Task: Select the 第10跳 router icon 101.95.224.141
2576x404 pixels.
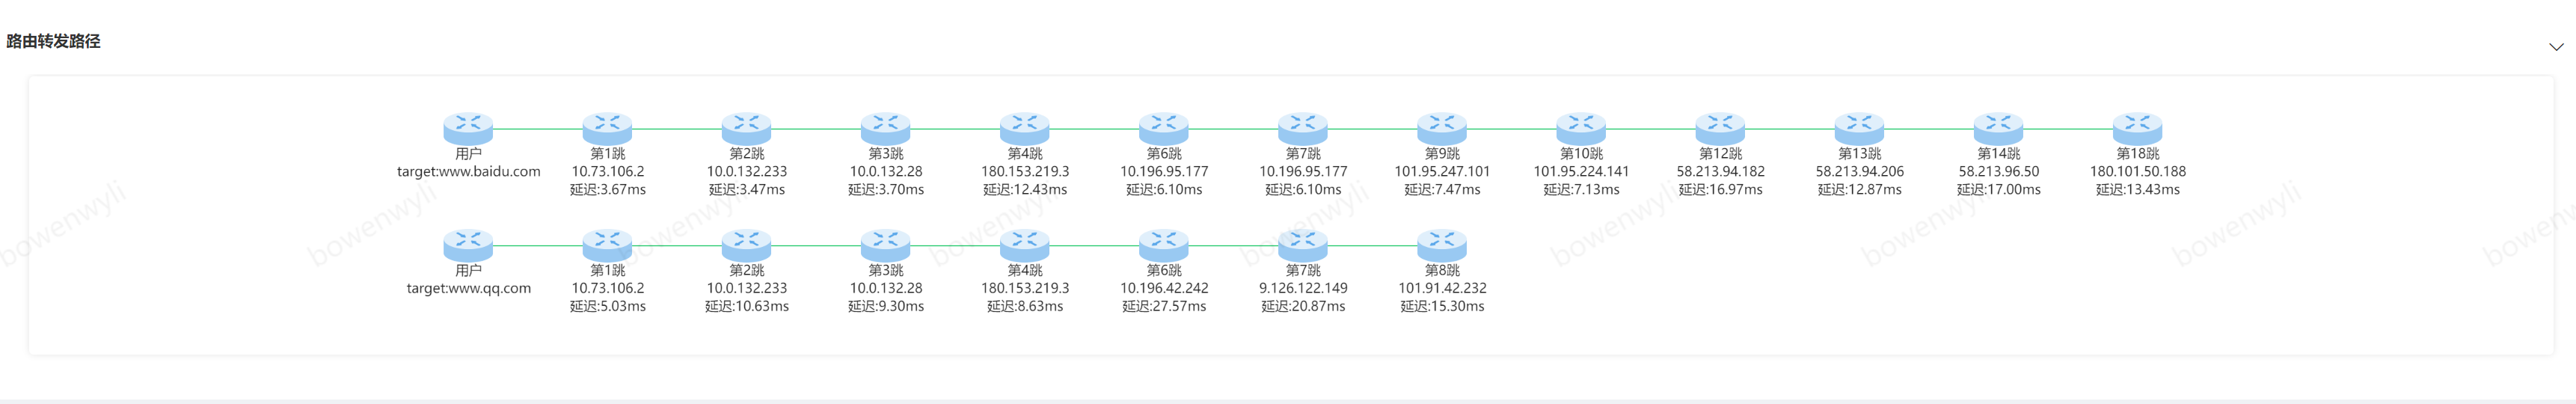Action: (1581, 128)
